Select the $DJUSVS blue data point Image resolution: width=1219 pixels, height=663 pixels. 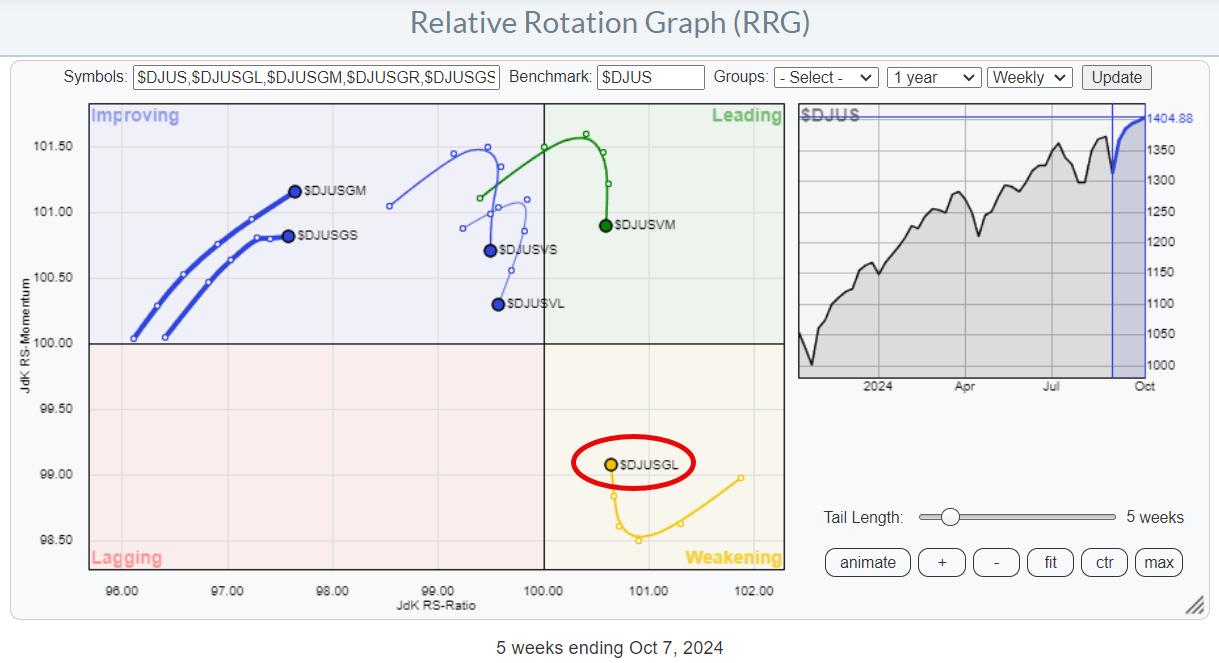click(x=490, y=251)
